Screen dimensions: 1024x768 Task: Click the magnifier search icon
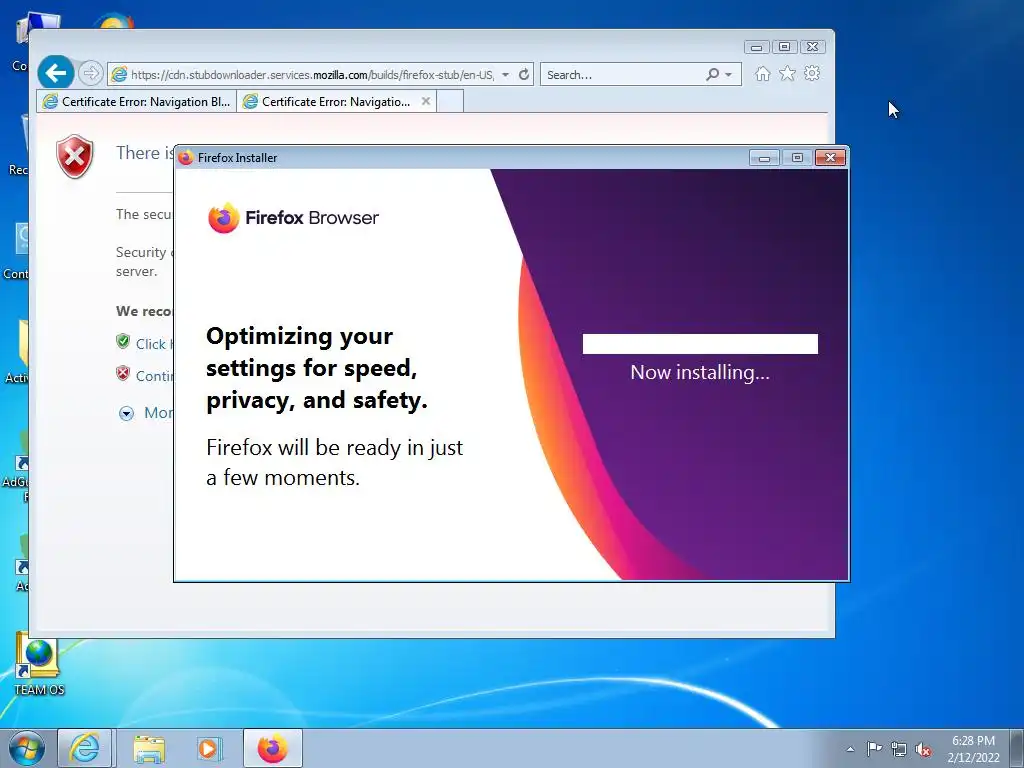pyautogui.click(x=712, y=74)
